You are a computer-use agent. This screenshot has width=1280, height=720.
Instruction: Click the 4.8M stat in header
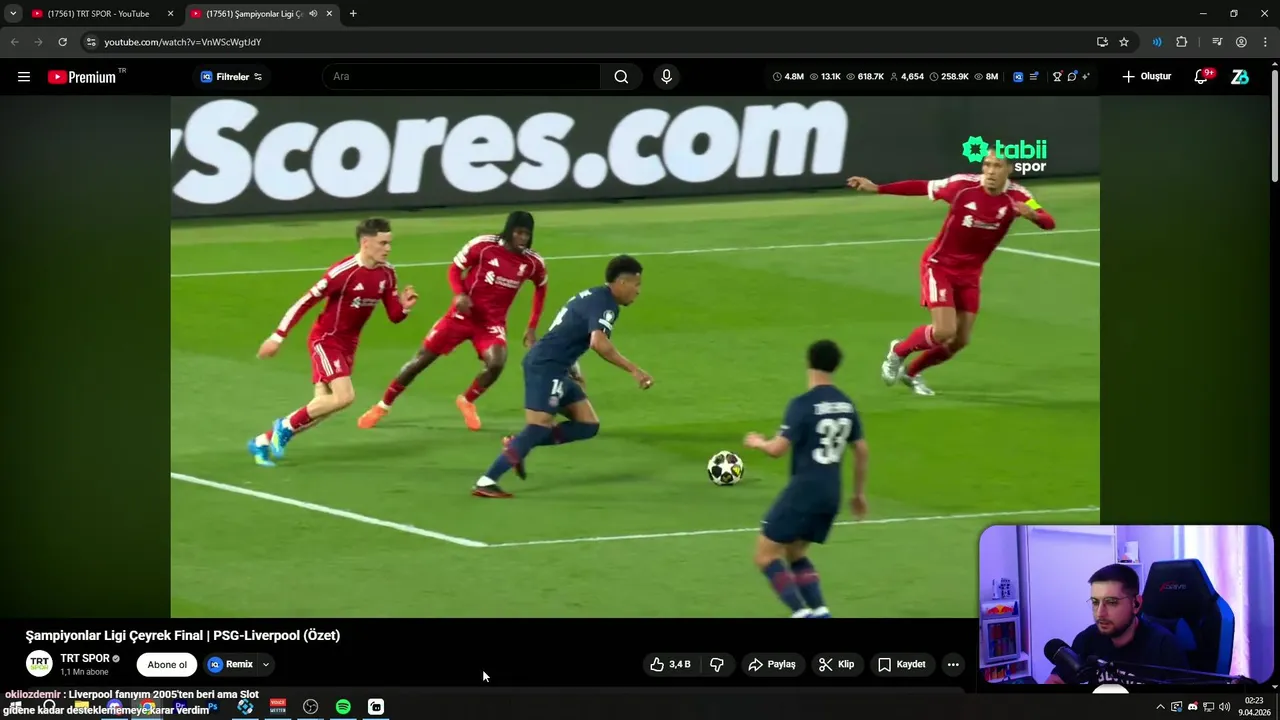point(788,76)
